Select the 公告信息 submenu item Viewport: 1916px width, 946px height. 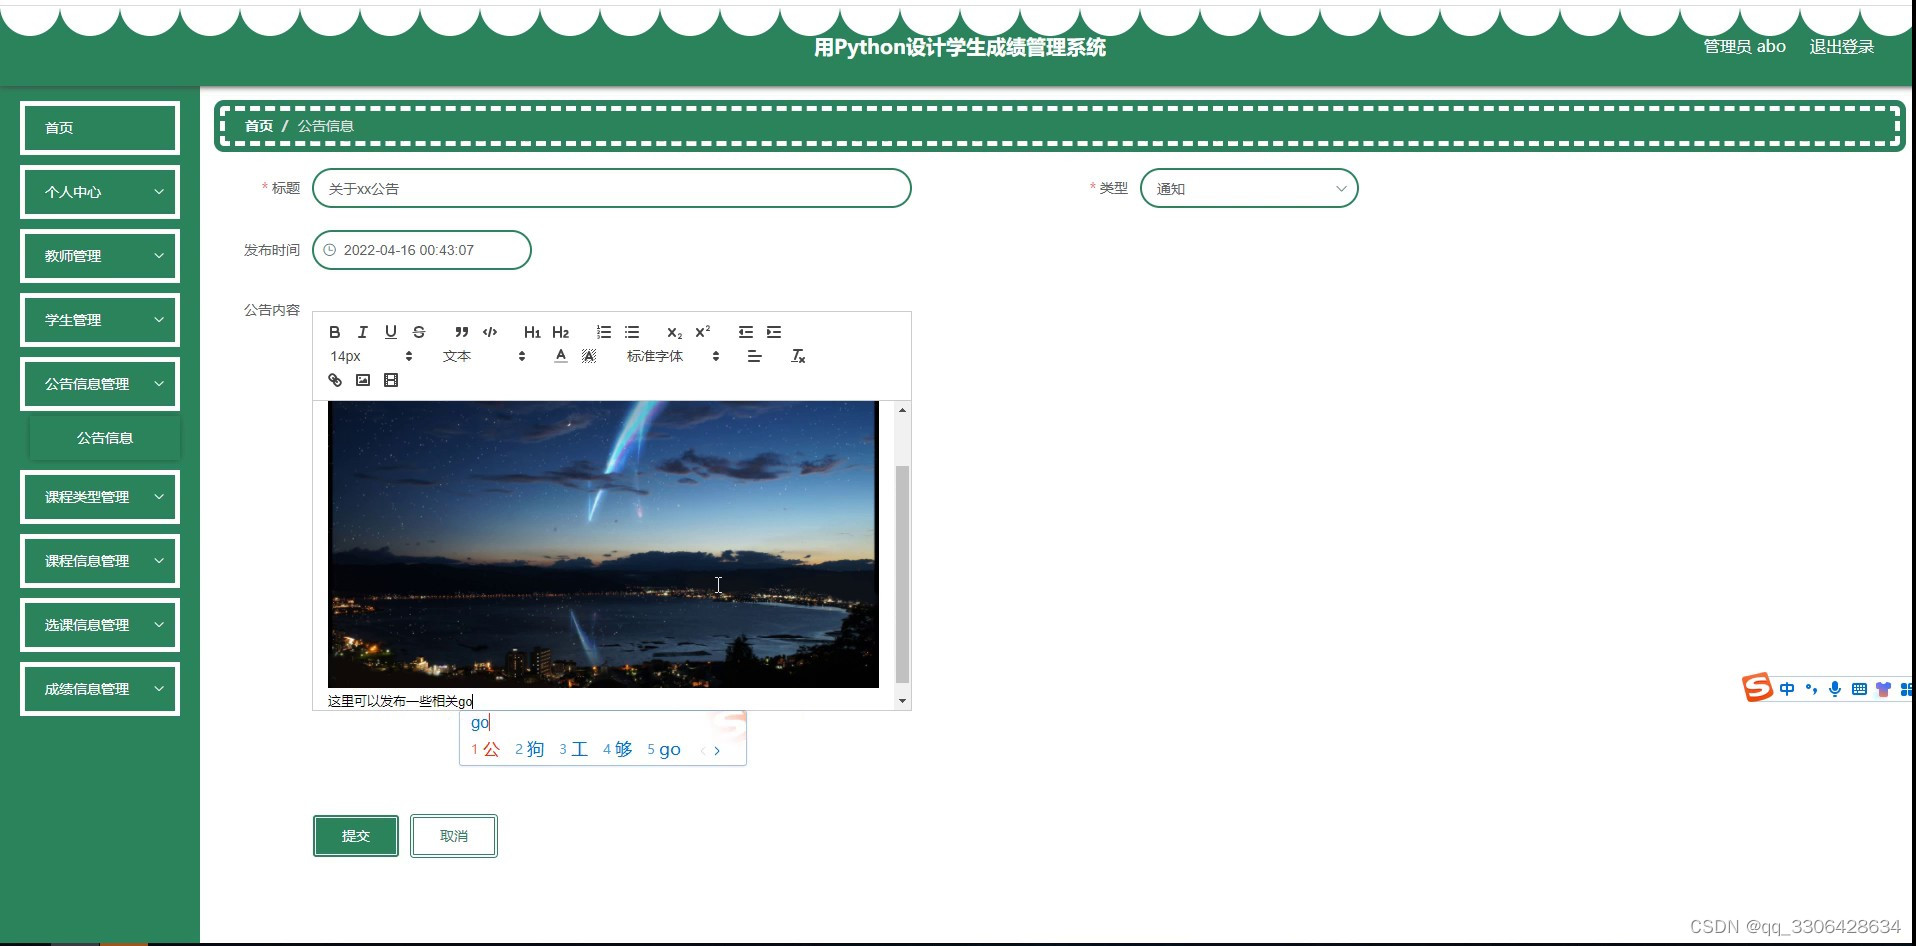pyautogui.click(x=105, y=438)
